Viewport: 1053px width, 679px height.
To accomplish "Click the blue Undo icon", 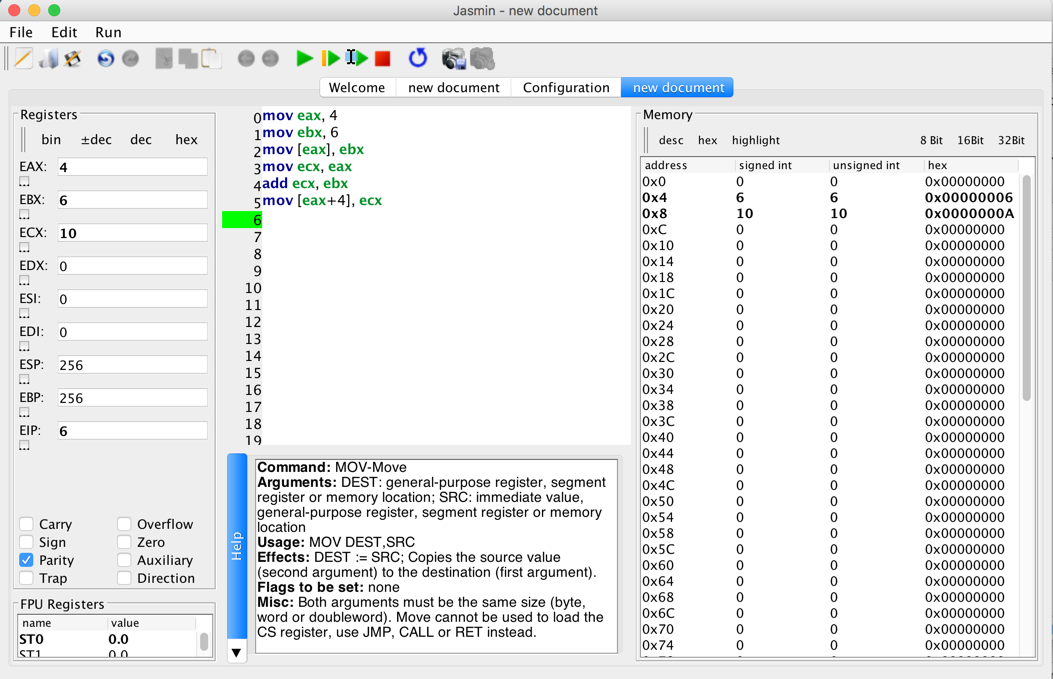I will pyautogui.click(x=105, y=59).
